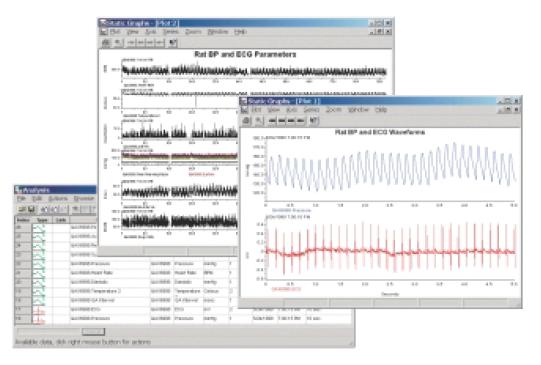
Task: Open the Series menu in Plot 1 window
Action: [x=311, y=110]
